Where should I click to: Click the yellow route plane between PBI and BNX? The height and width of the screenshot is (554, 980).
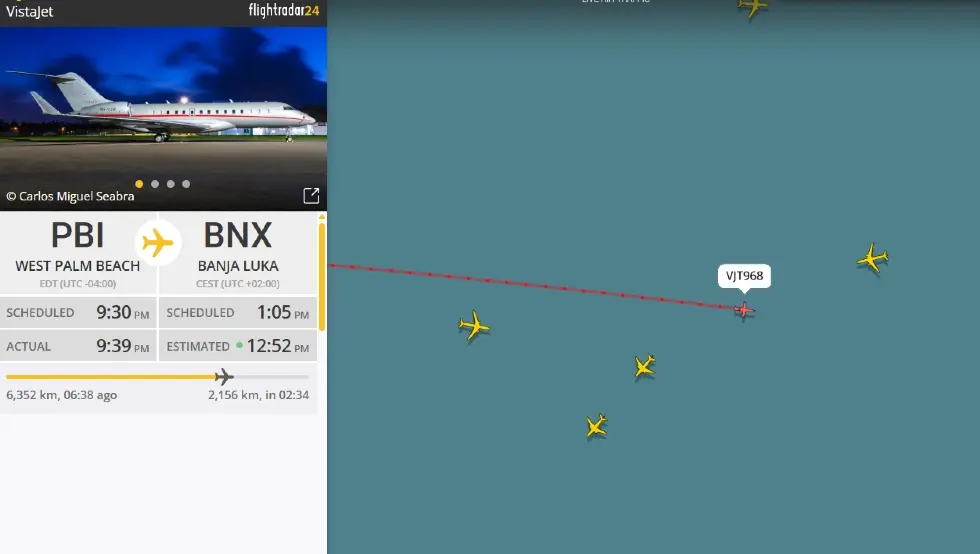pos(158,243)
